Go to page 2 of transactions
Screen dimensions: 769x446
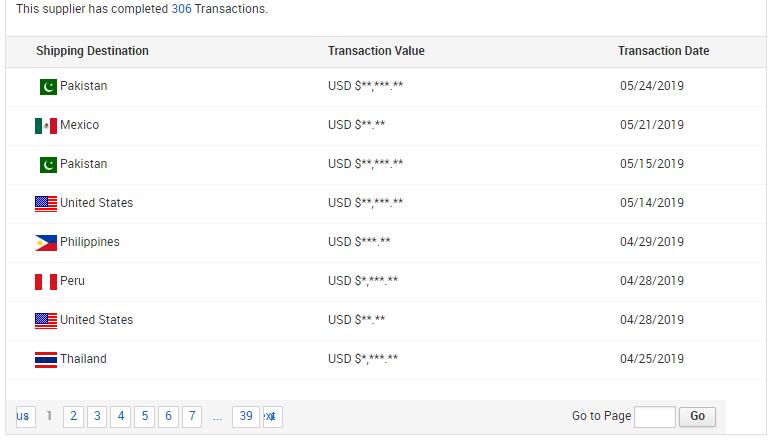[x=73, y=416]
